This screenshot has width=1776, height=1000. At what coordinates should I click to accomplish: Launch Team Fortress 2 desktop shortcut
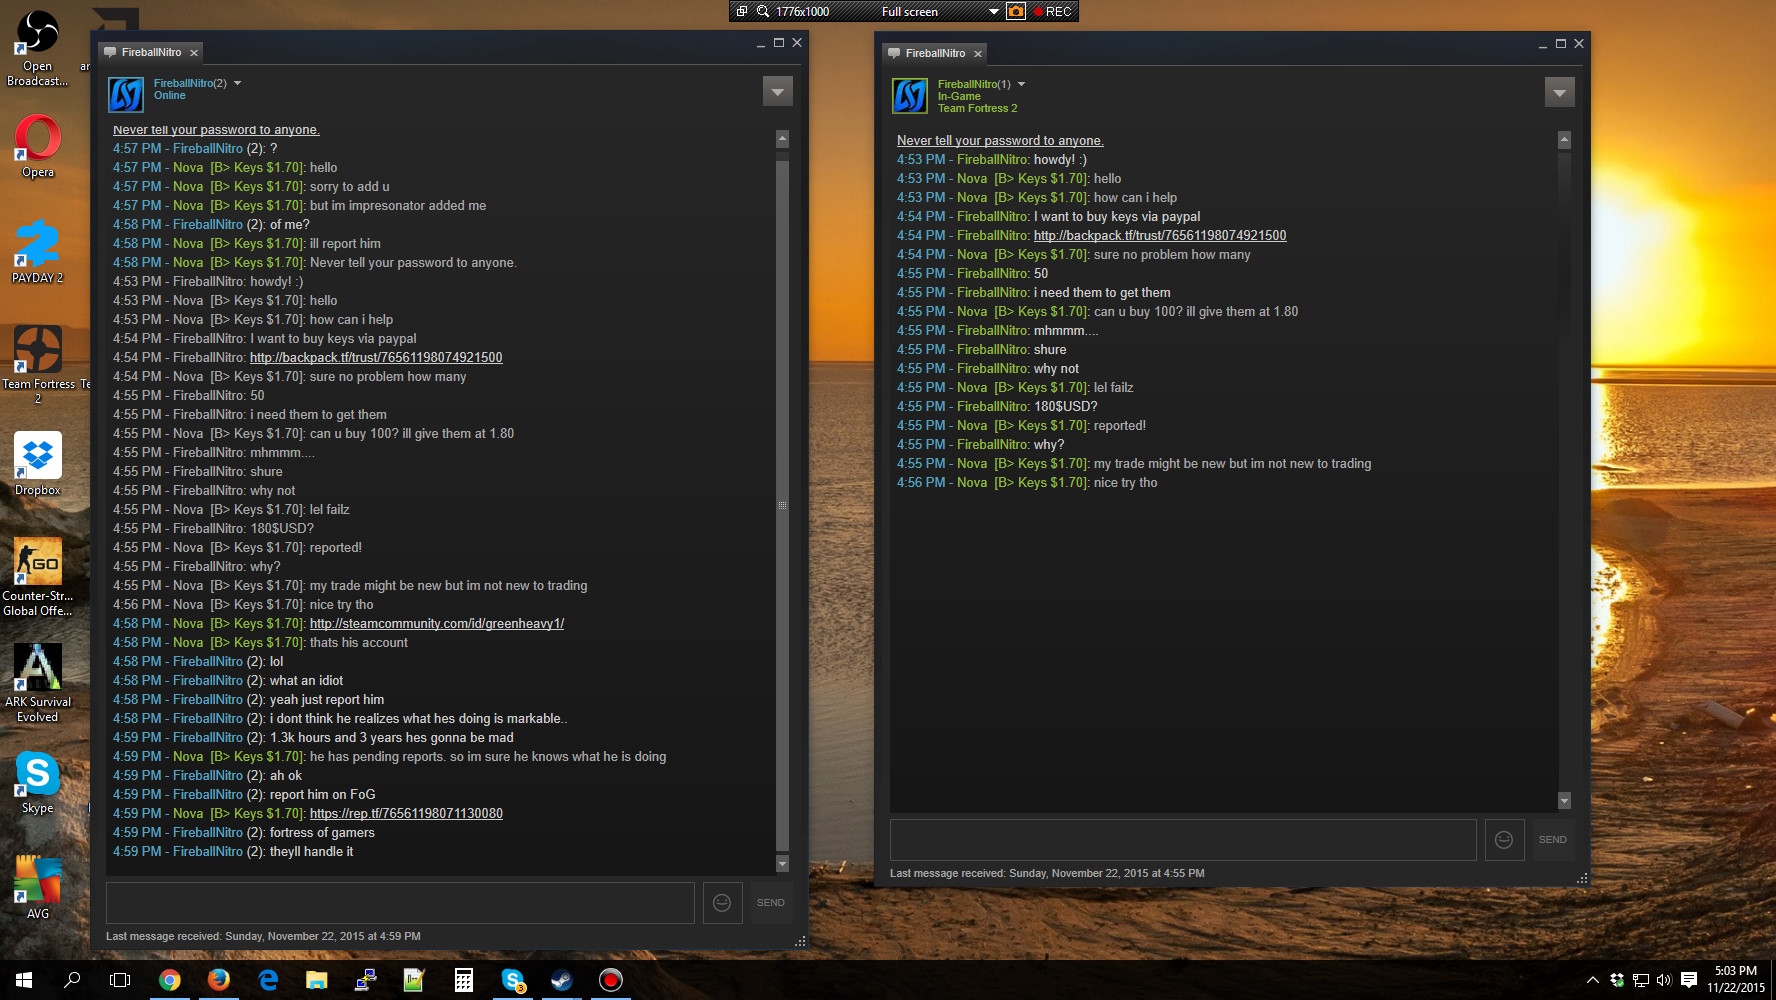[38, 351]
